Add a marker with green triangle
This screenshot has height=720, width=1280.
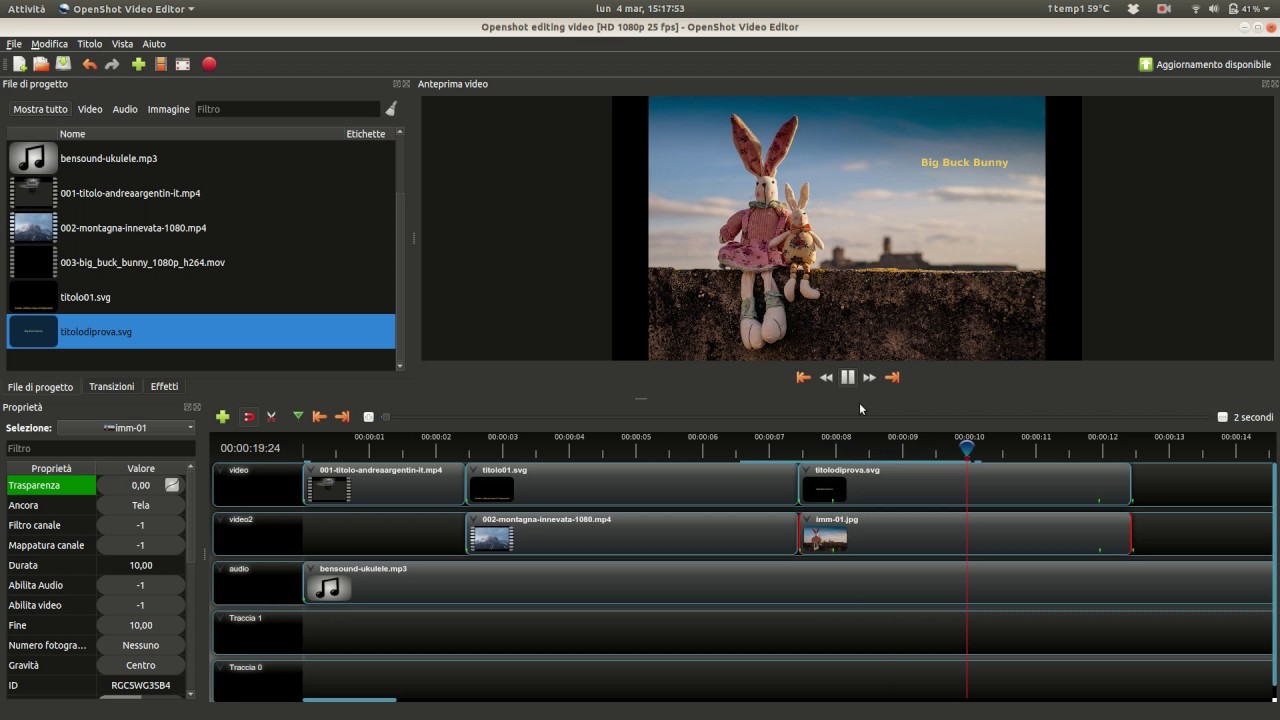298,416
